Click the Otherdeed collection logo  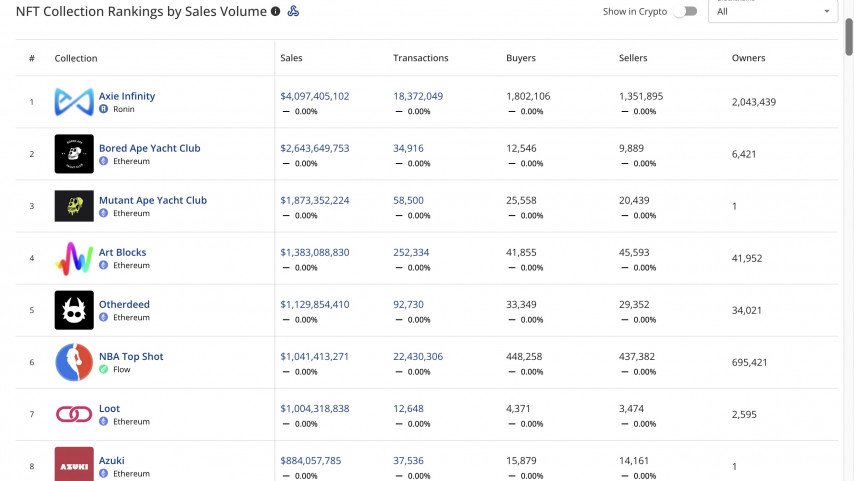coord(74,310)
